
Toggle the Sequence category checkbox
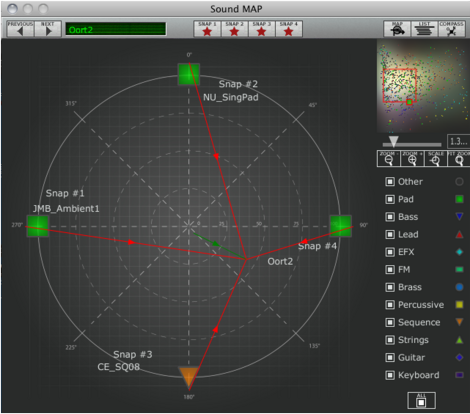point(390,322)
